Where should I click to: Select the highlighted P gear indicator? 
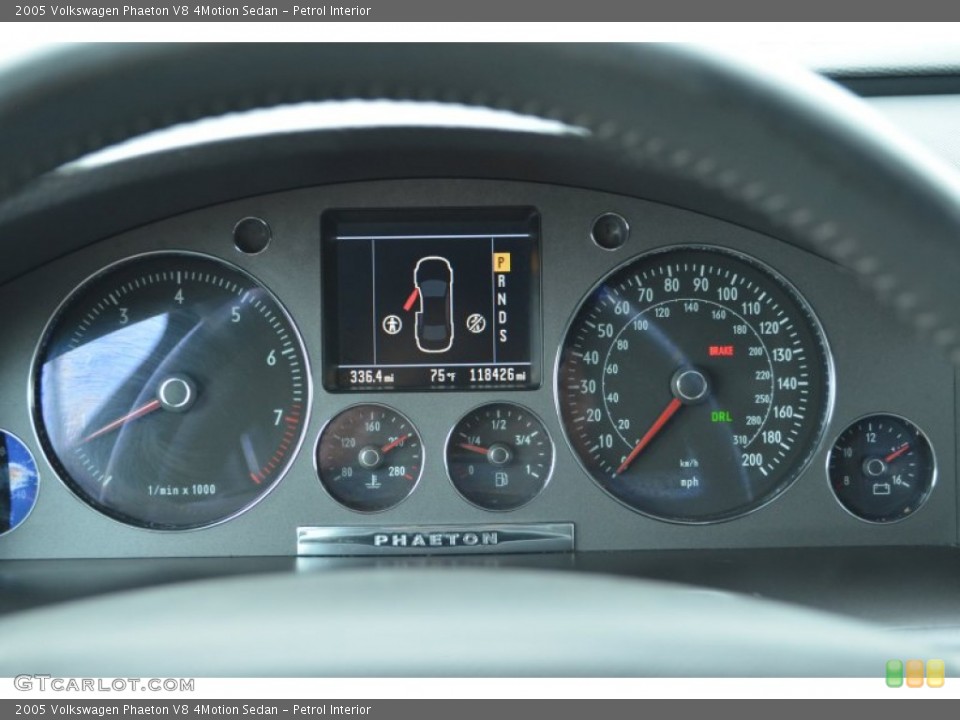[x=501, y=263]
